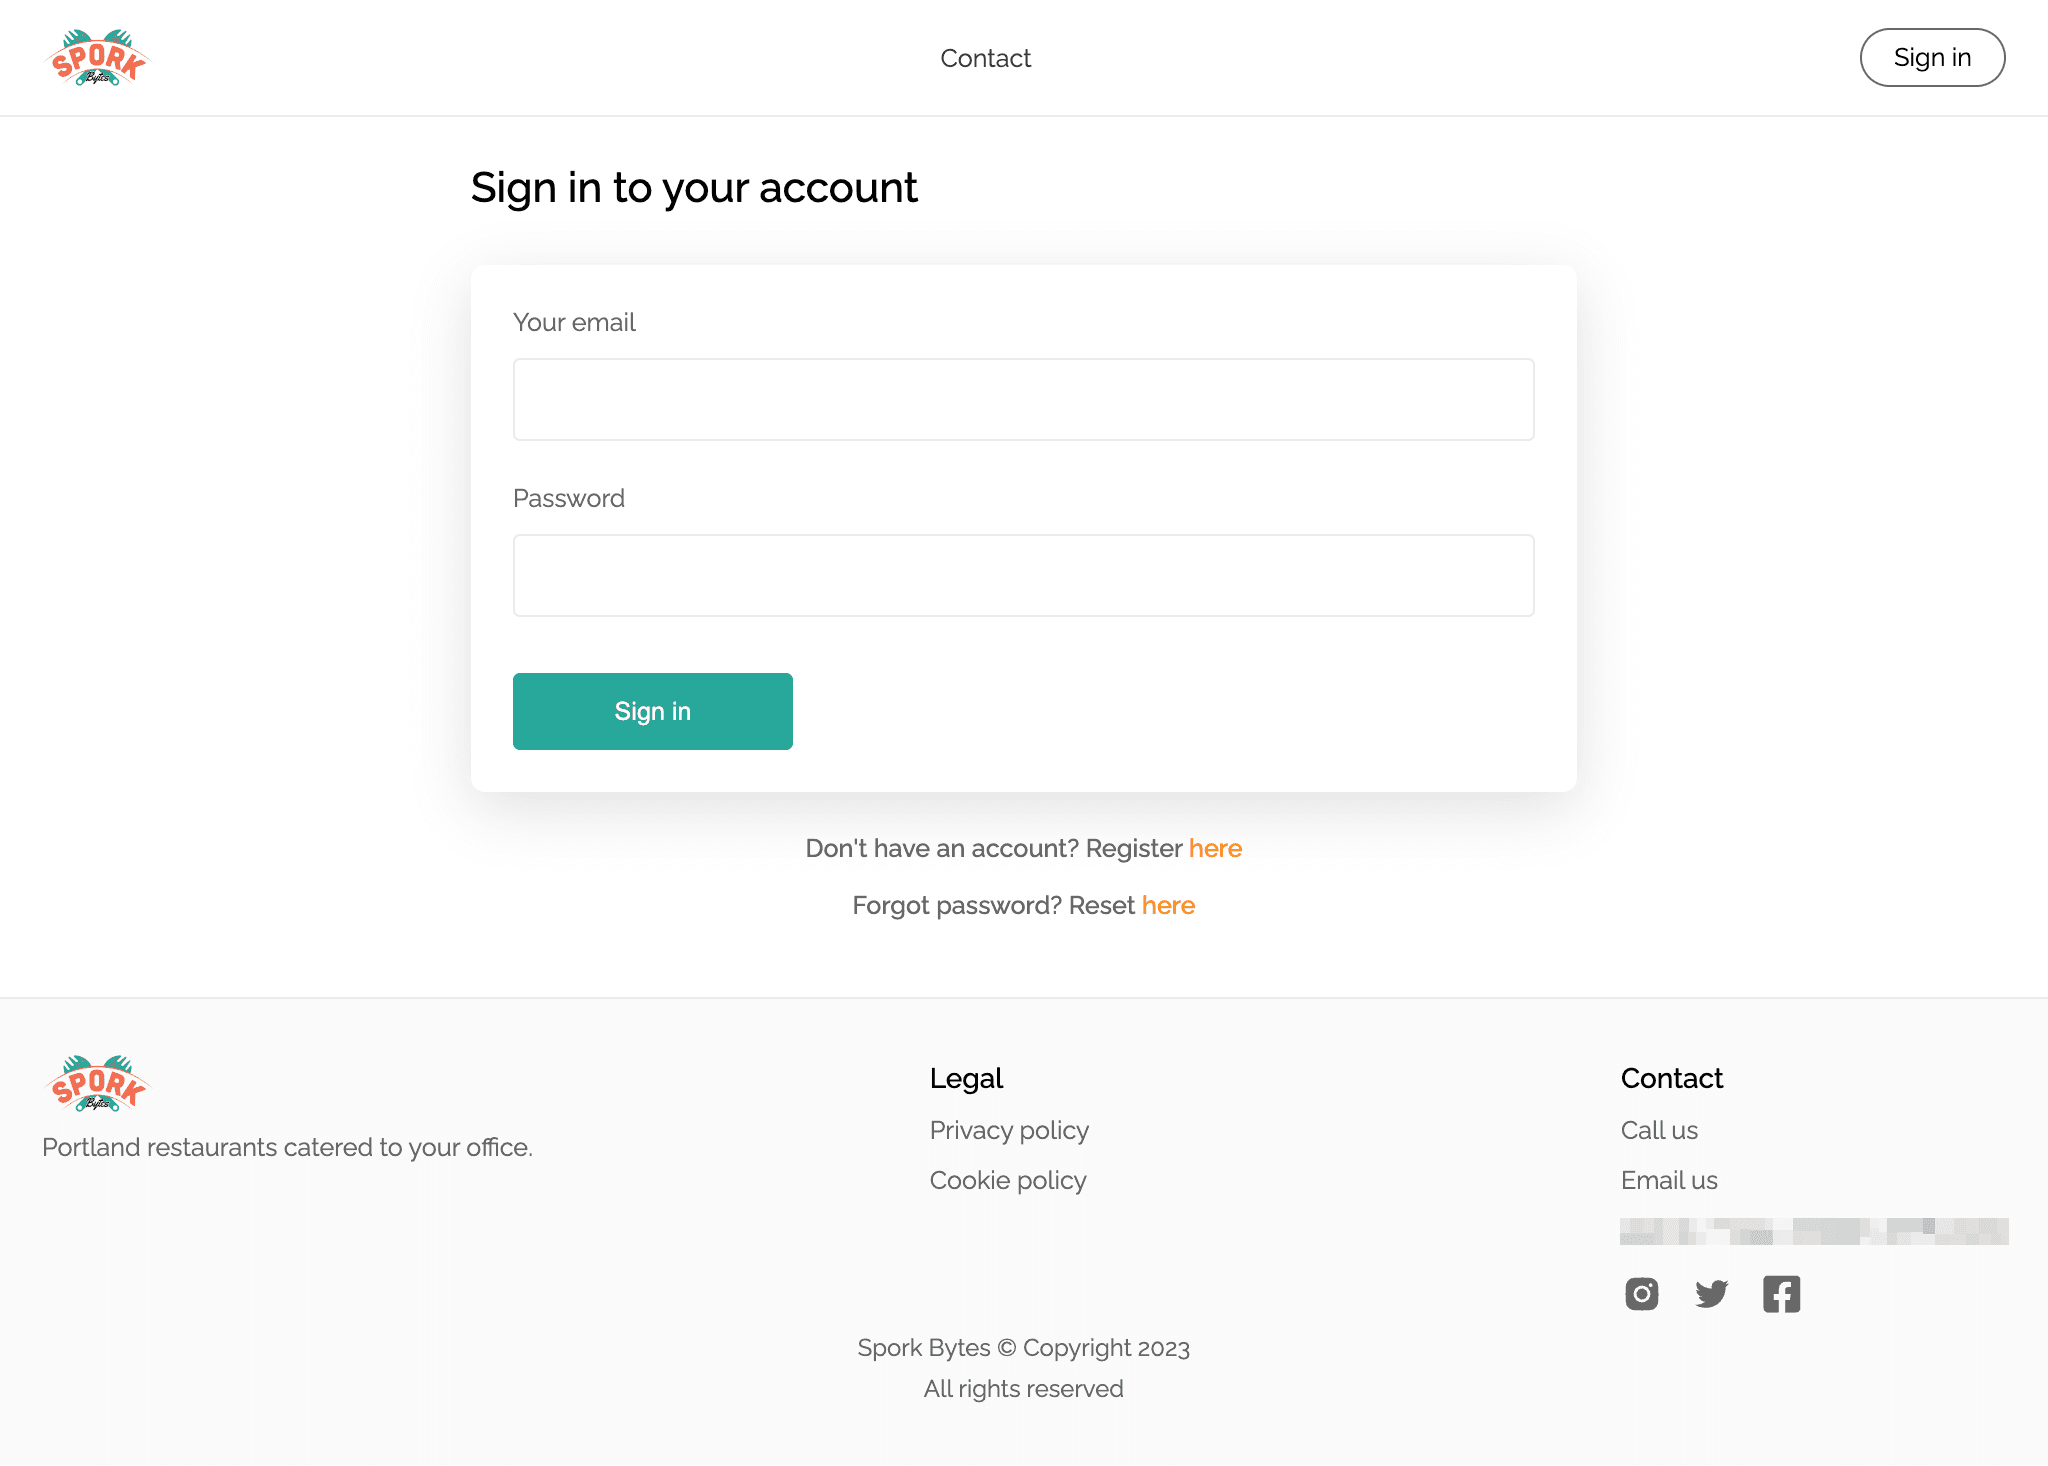Click the Spork logo in the header
Screen dimensions: 2048x1466
98,57
